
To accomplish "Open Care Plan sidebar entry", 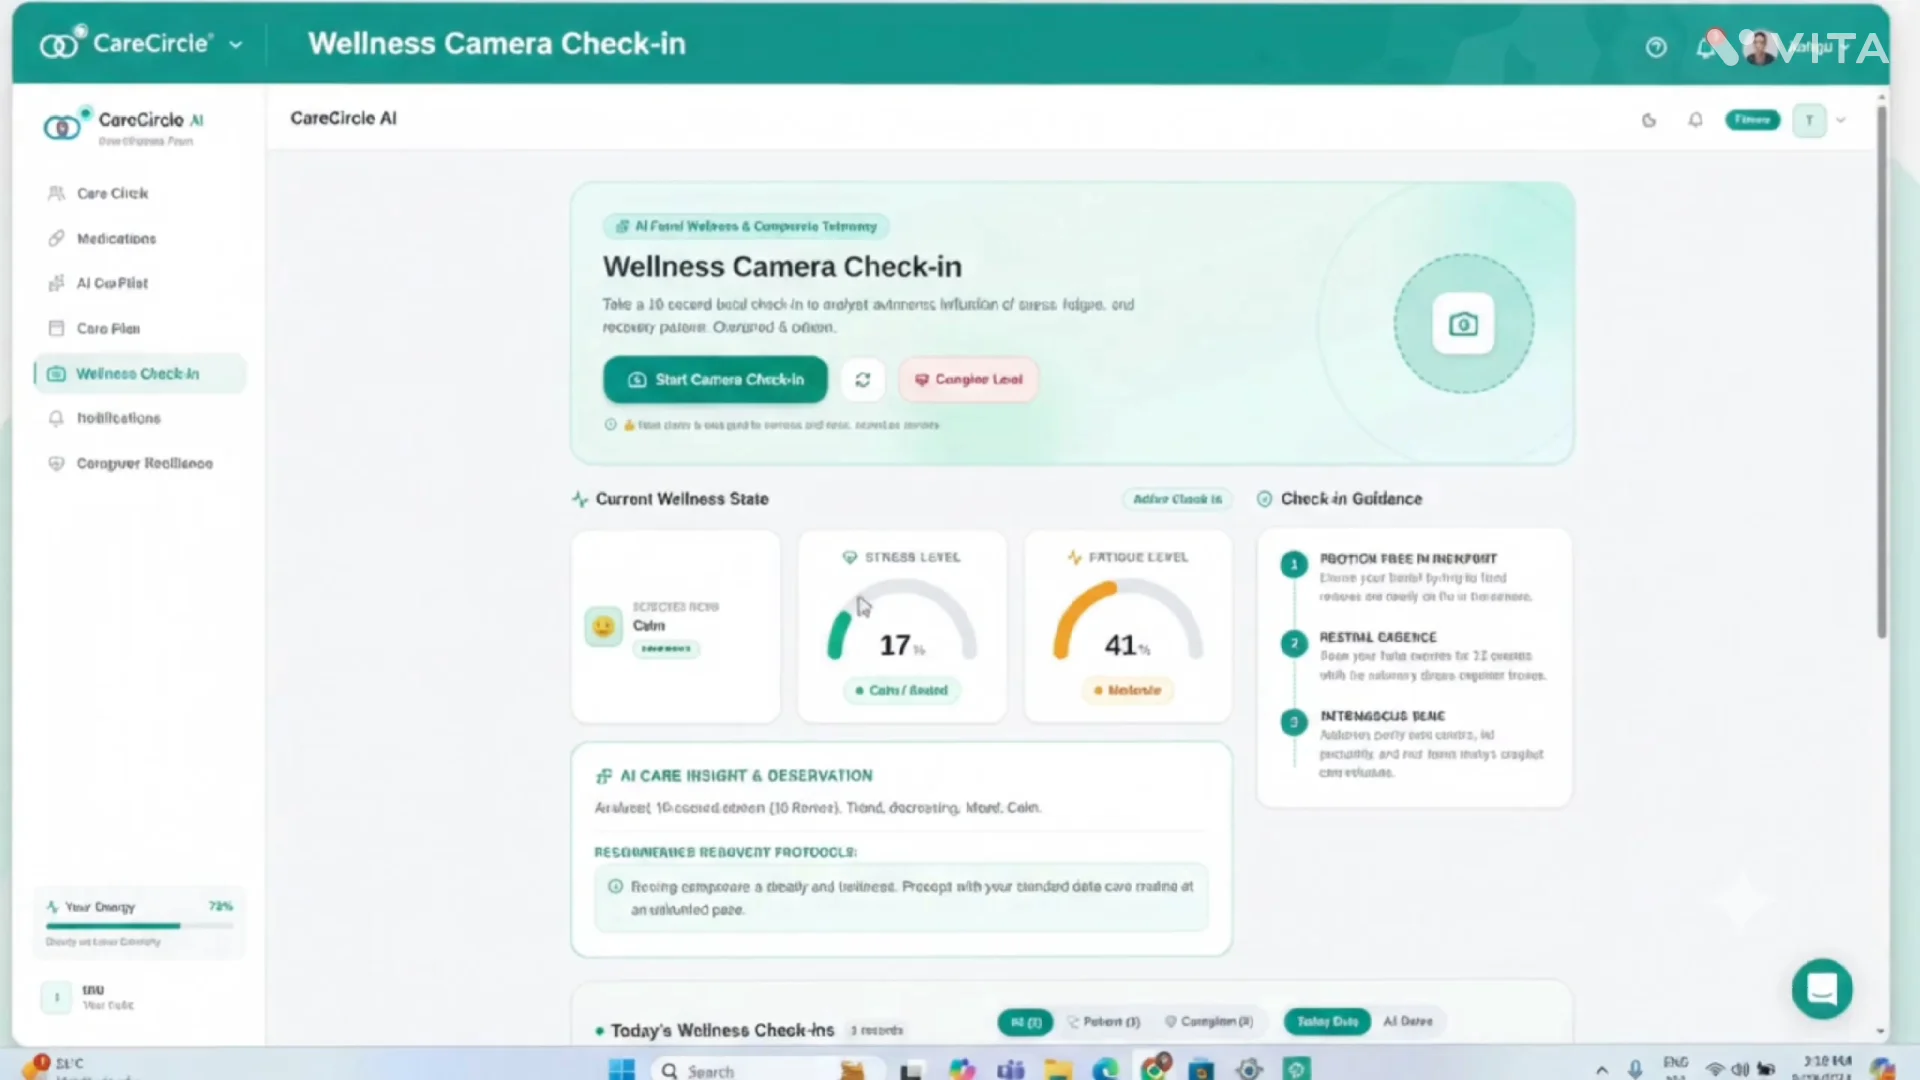I will [108, 328].
